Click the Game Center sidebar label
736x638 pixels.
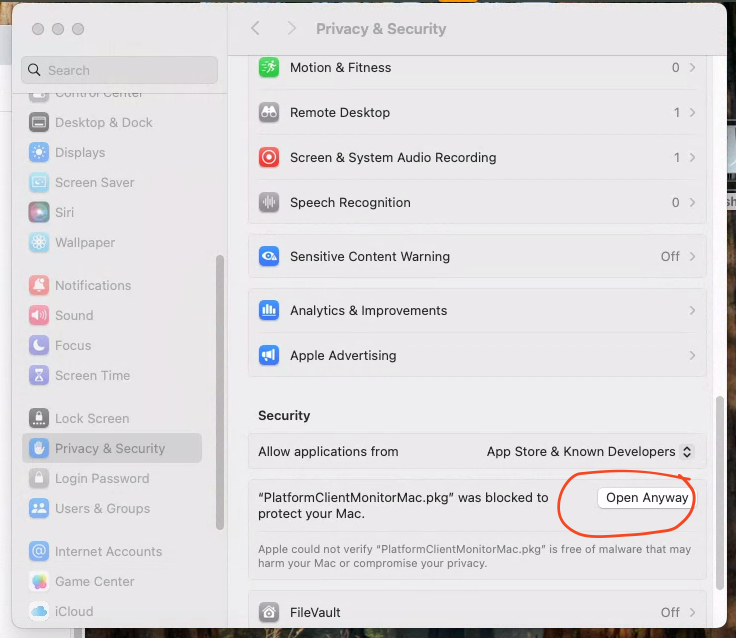[95, 581]
